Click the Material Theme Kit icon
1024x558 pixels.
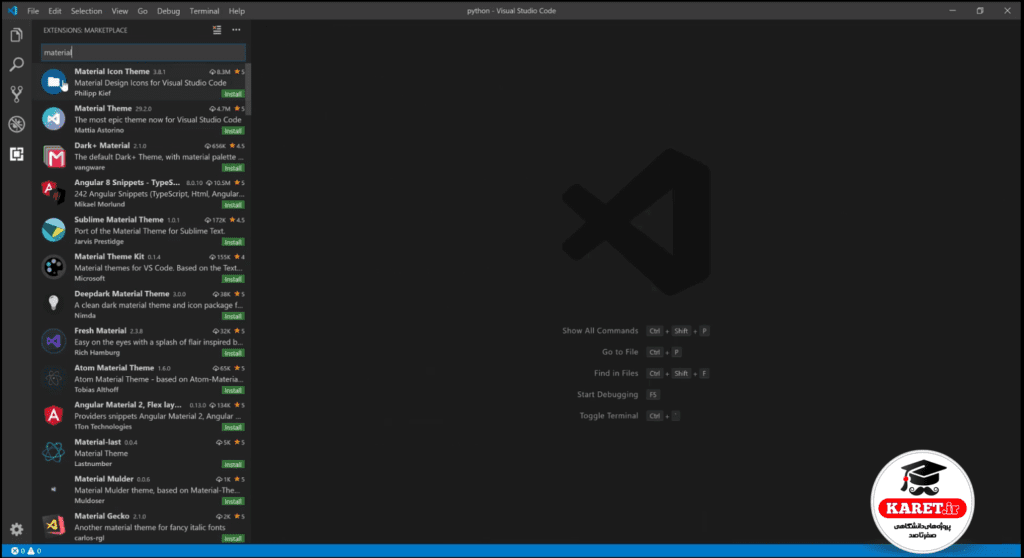point(54,267)
